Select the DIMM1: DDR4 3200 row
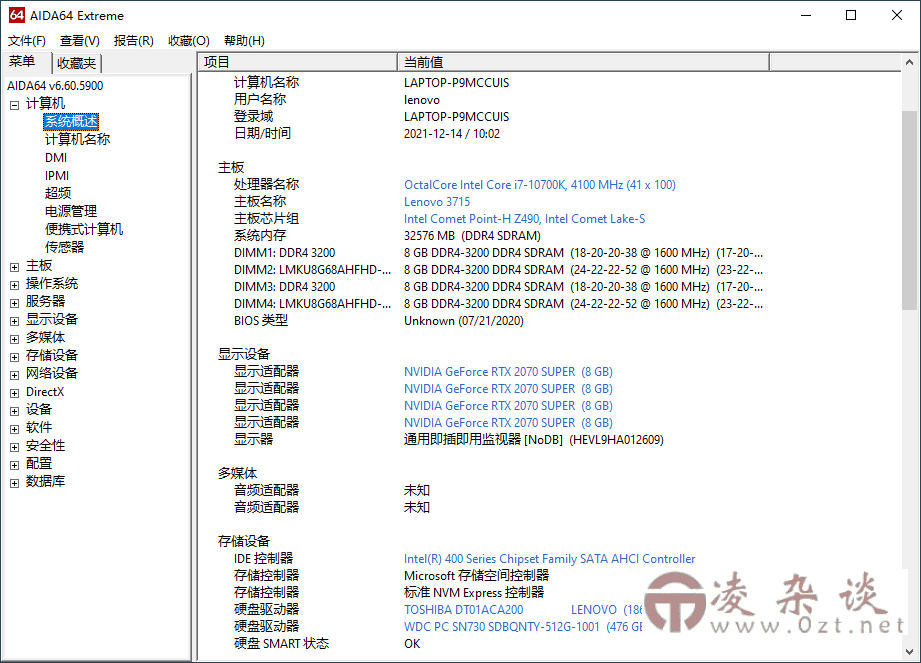The height and width of the screenshot is (663, 921). tap(498, 253)
